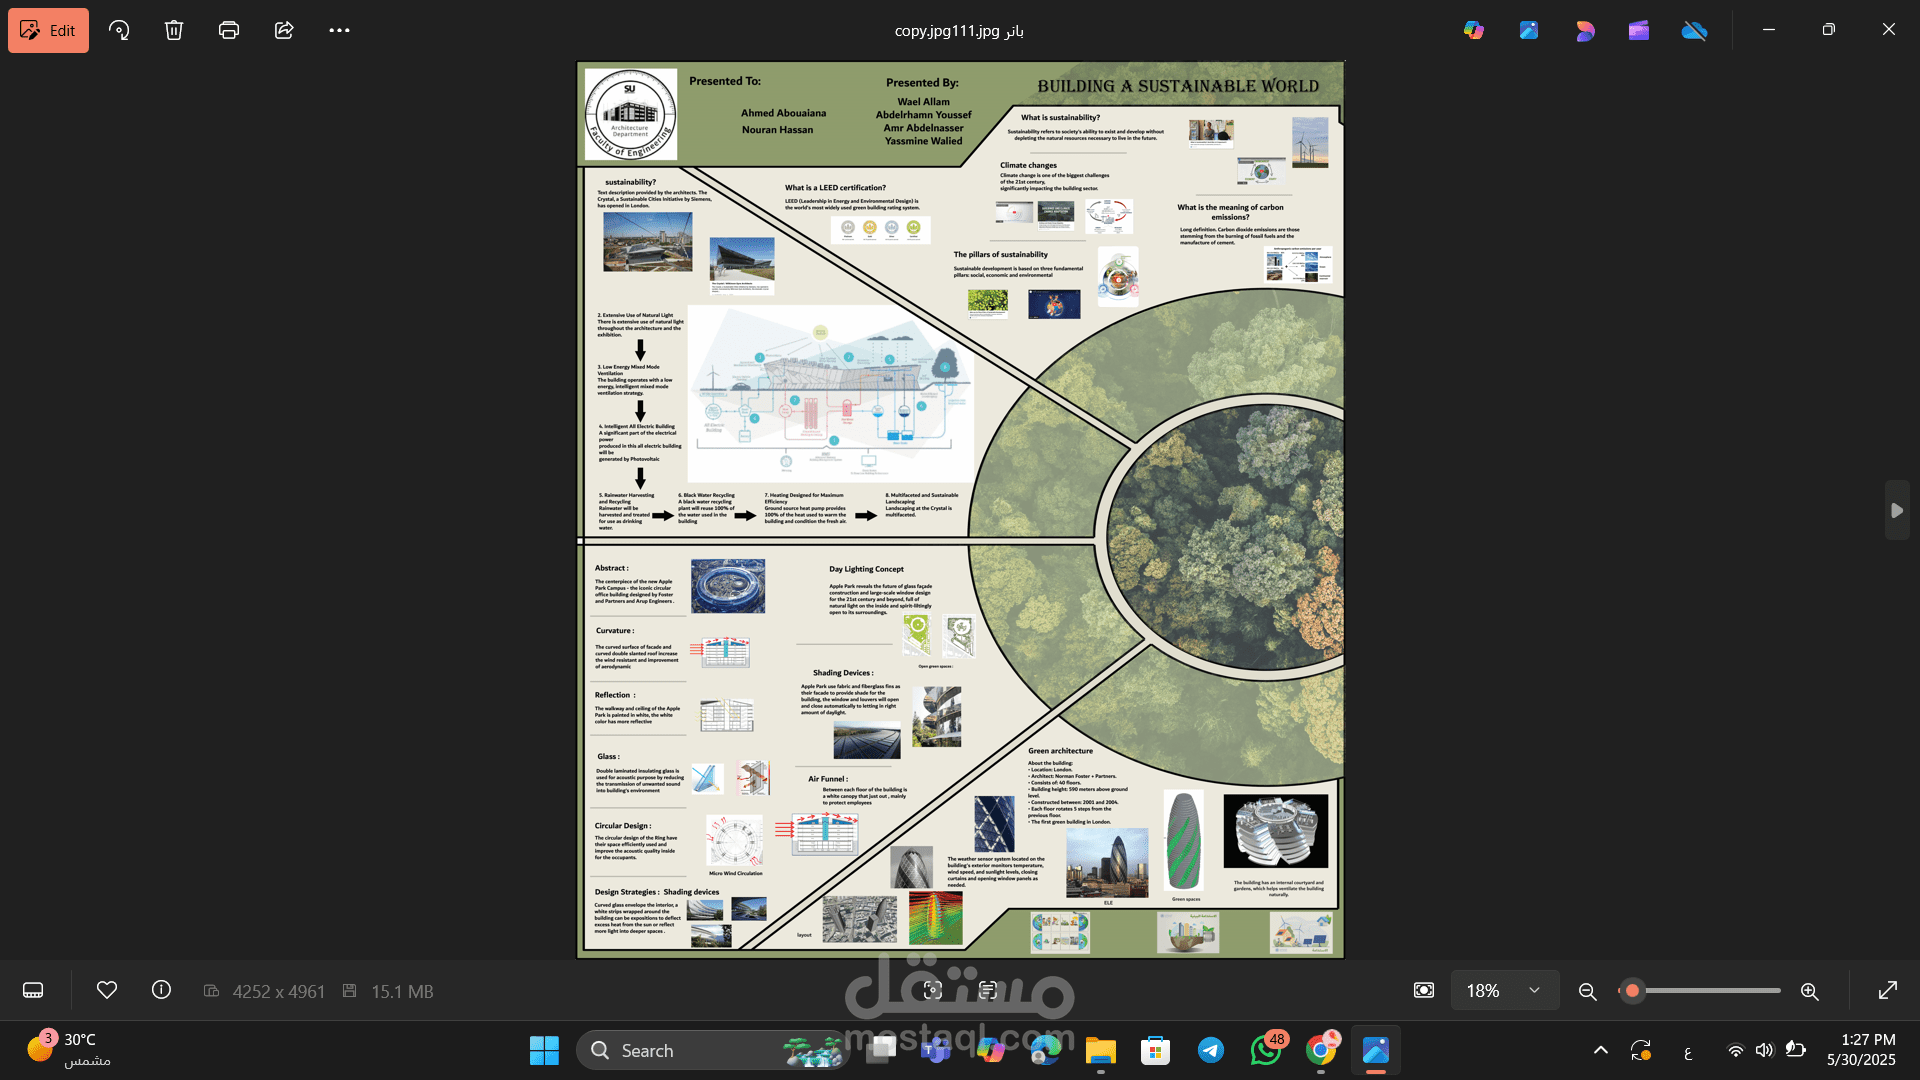This screenshot has height=1080, width=1920.
Task: Click the displayed poster image
Action: coord(960,510)
